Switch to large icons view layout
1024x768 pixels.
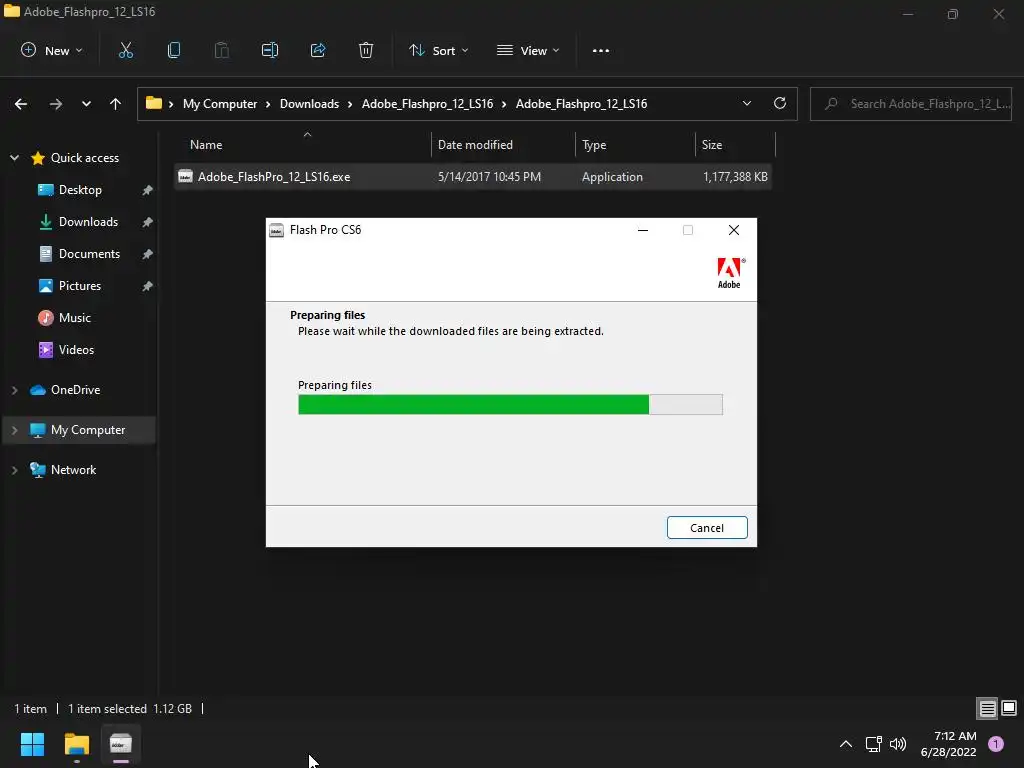1009,708
